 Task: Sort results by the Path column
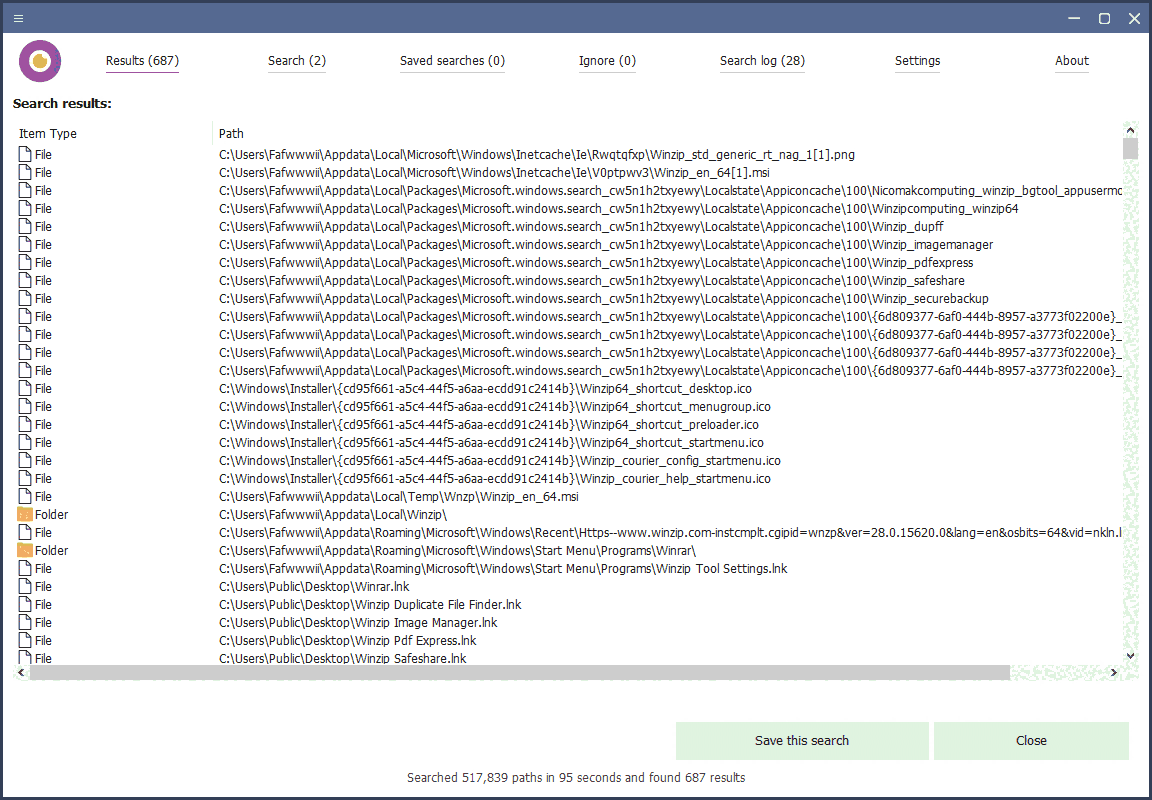[231, 133]
